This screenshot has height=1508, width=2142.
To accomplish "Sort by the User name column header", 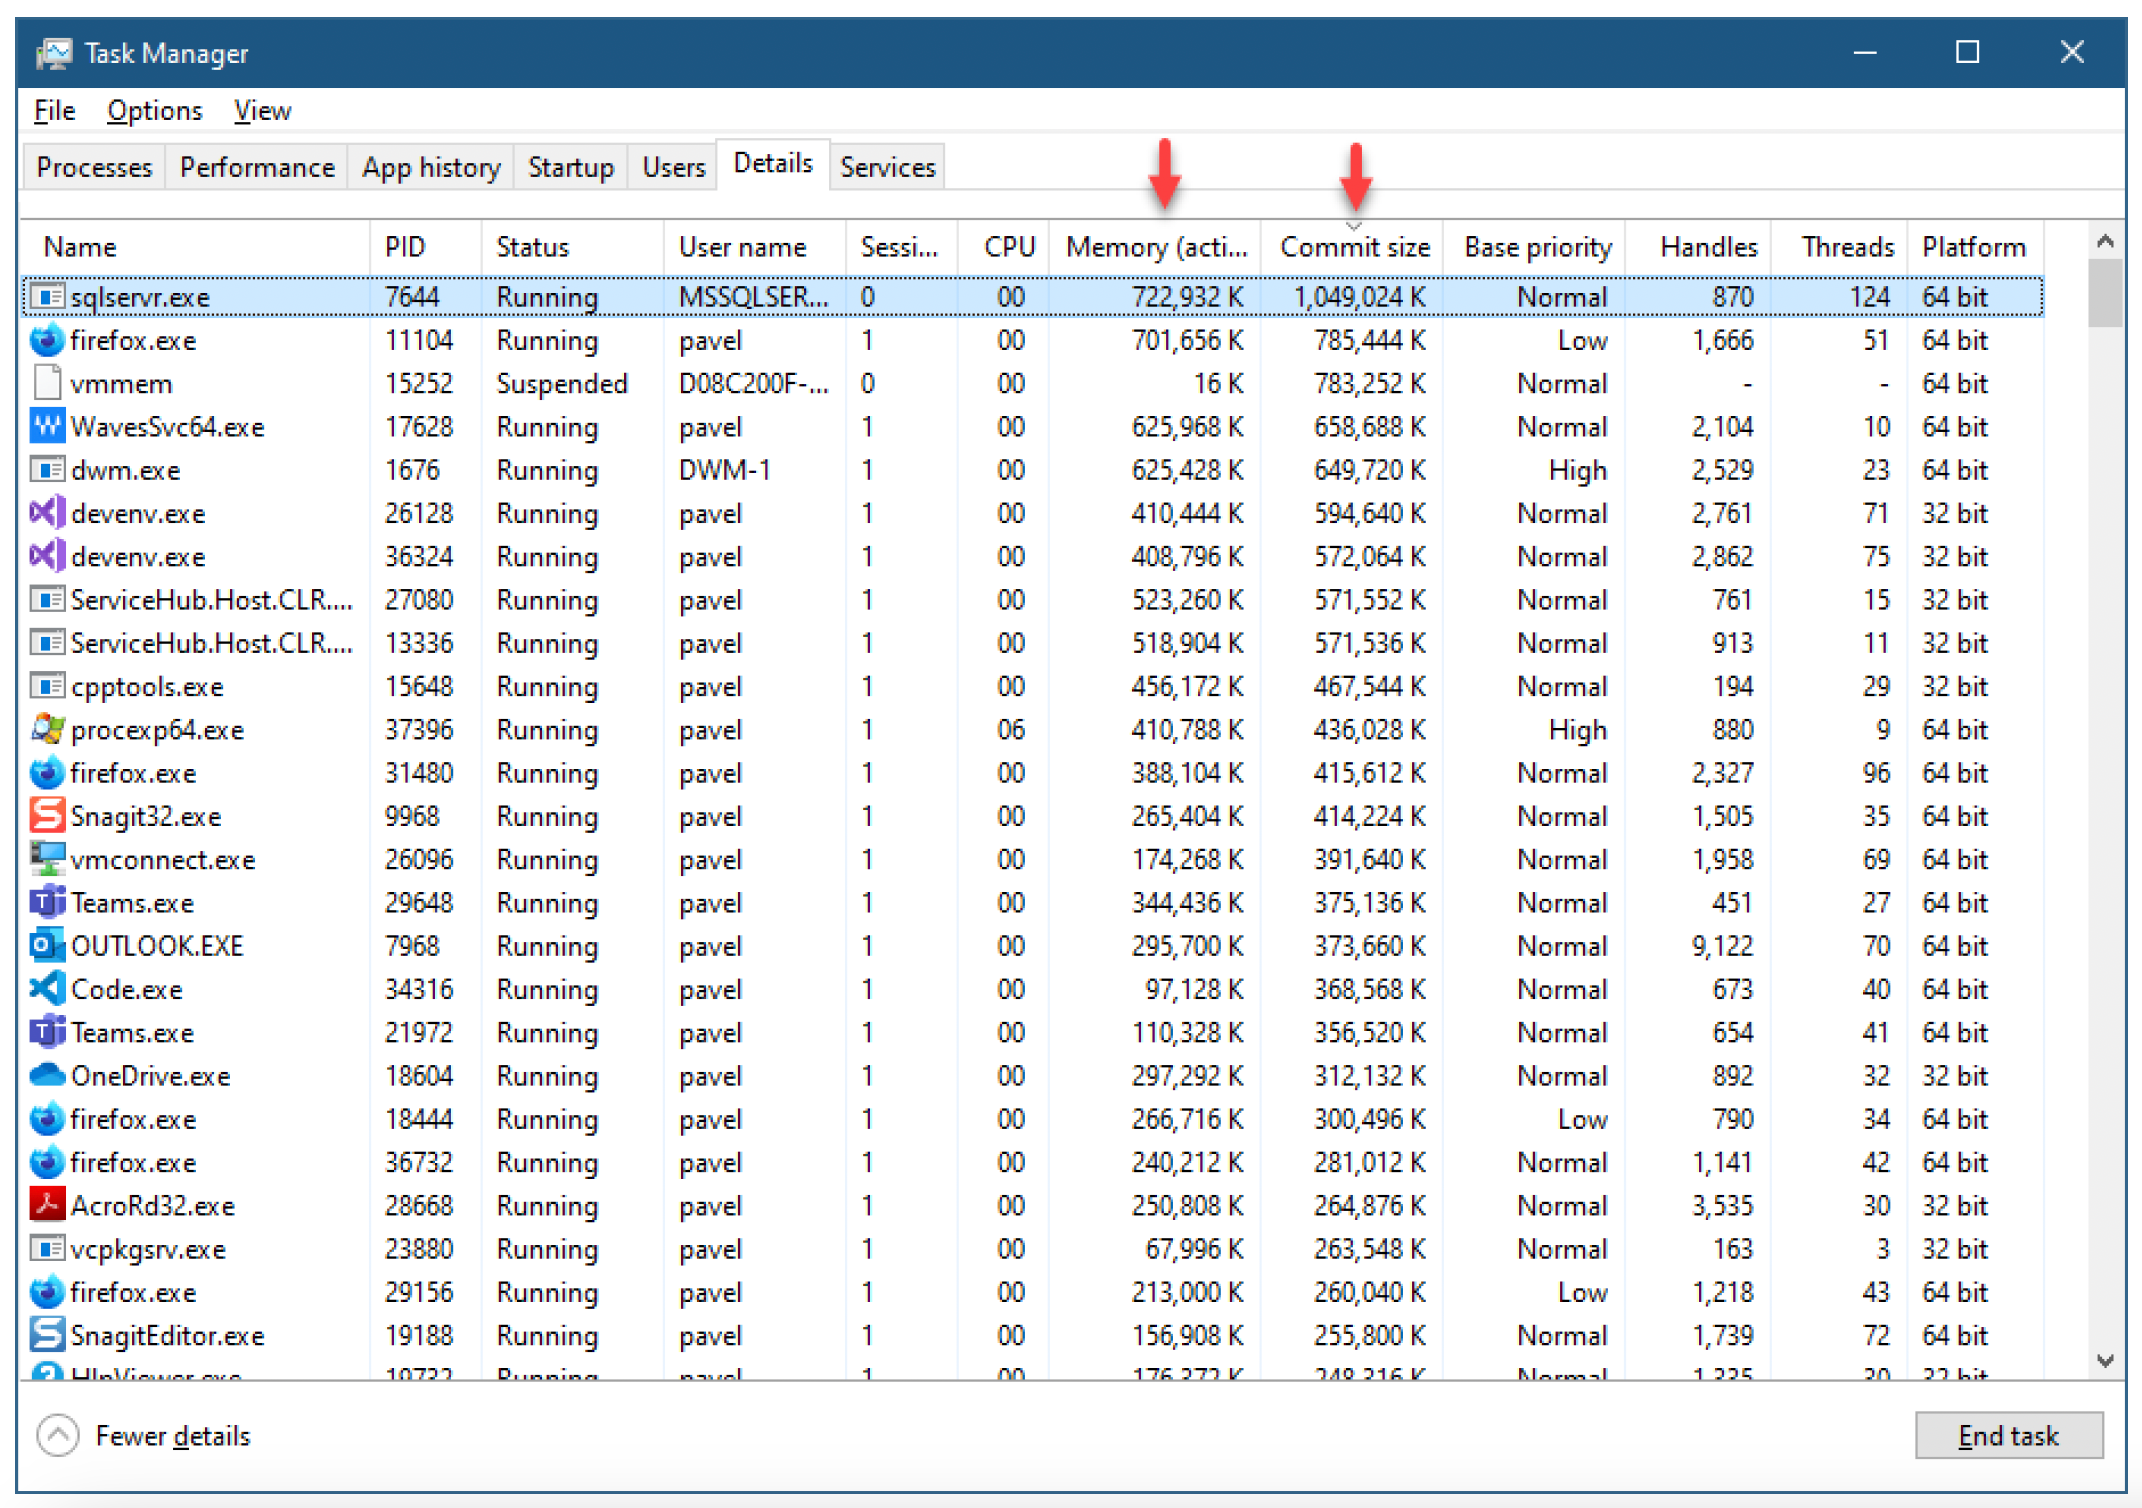I will click(x=755, y=247).
